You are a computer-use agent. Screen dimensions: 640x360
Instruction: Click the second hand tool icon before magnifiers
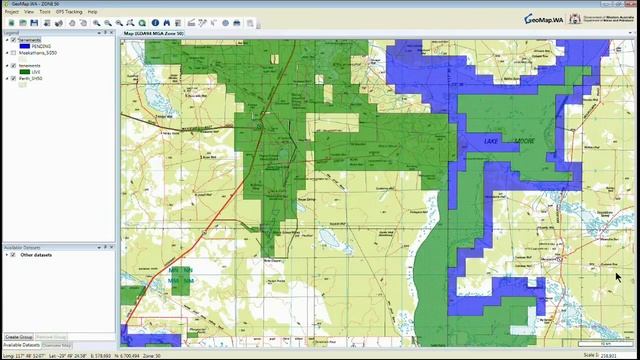(83, 23)
